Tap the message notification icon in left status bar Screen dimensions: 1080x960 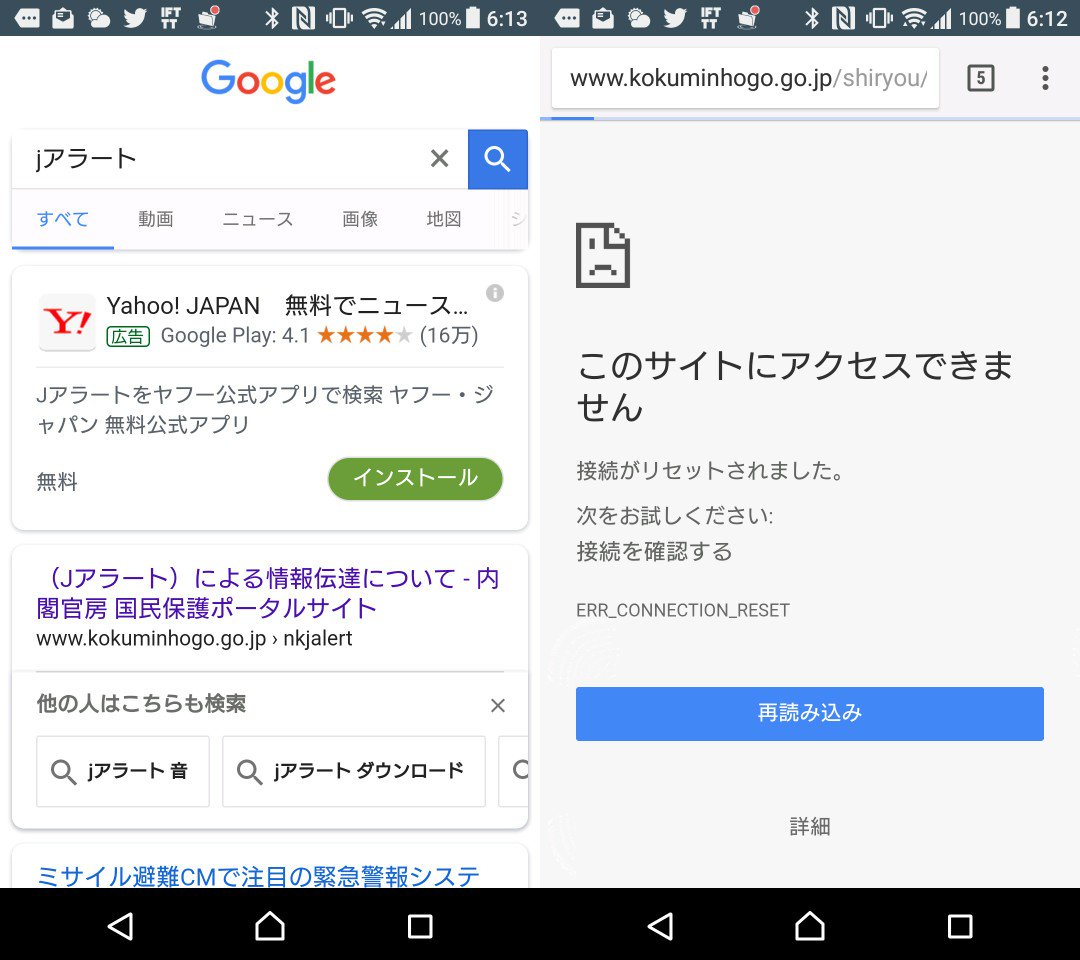27,18
